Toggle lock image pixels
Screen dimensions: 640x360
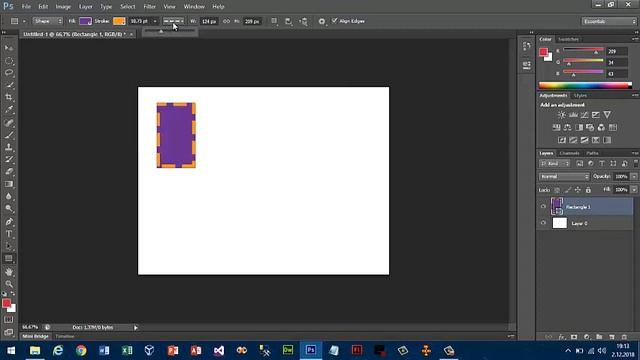(x=568, y=190)
